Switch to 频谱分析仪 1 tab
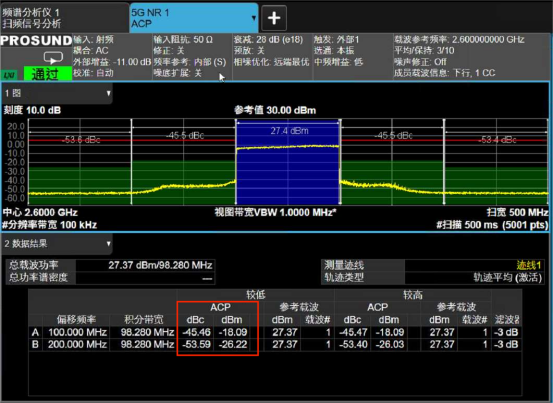This screenshot has width=553, height=403. tap(65, 18)
